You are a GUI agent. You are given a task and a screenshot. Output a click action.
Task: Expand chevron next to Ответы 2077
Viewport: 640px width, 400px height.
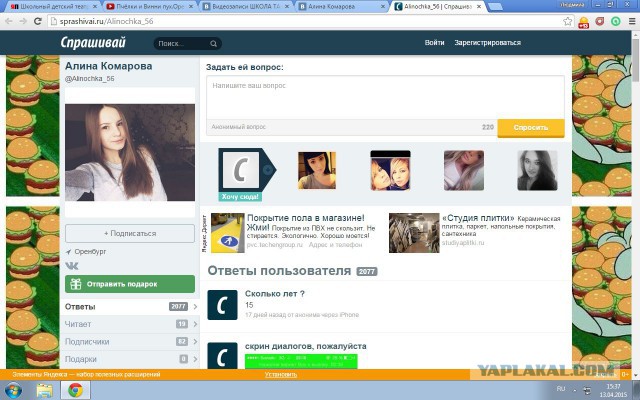click(x=195, y=307)
